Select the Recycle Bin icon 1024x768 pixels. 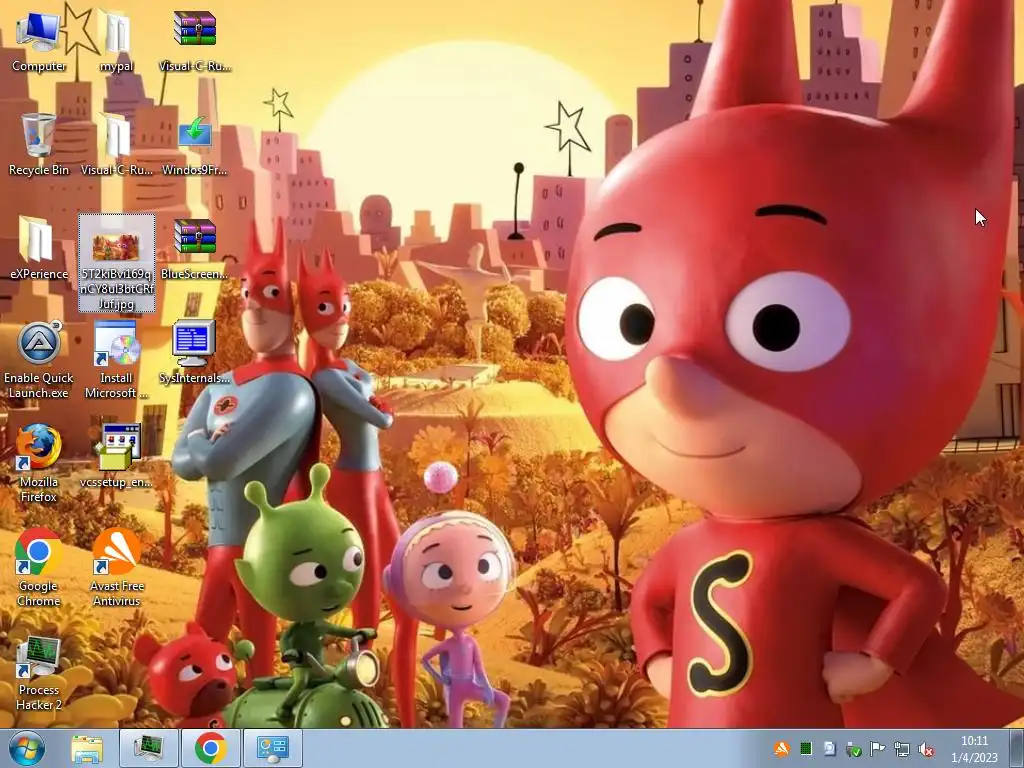(x=39, y=144)
